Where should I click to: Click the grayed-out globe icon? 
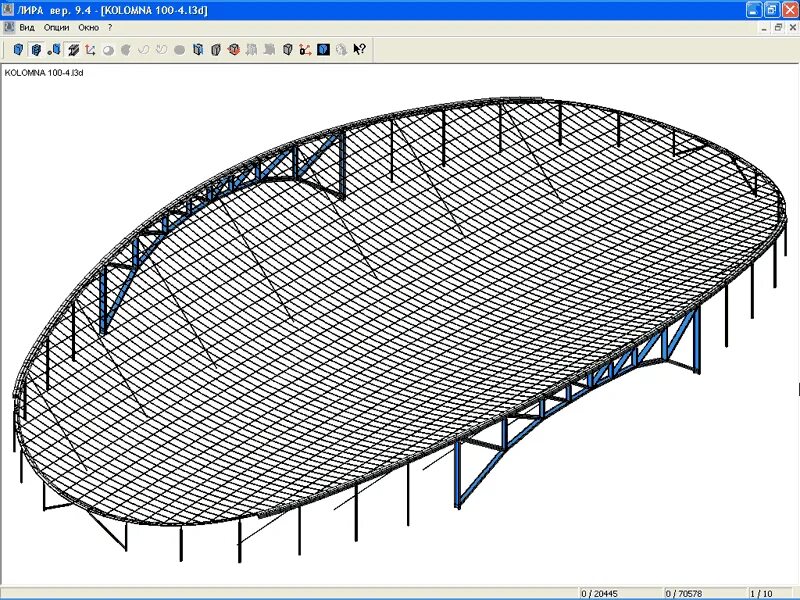point(341,49)
